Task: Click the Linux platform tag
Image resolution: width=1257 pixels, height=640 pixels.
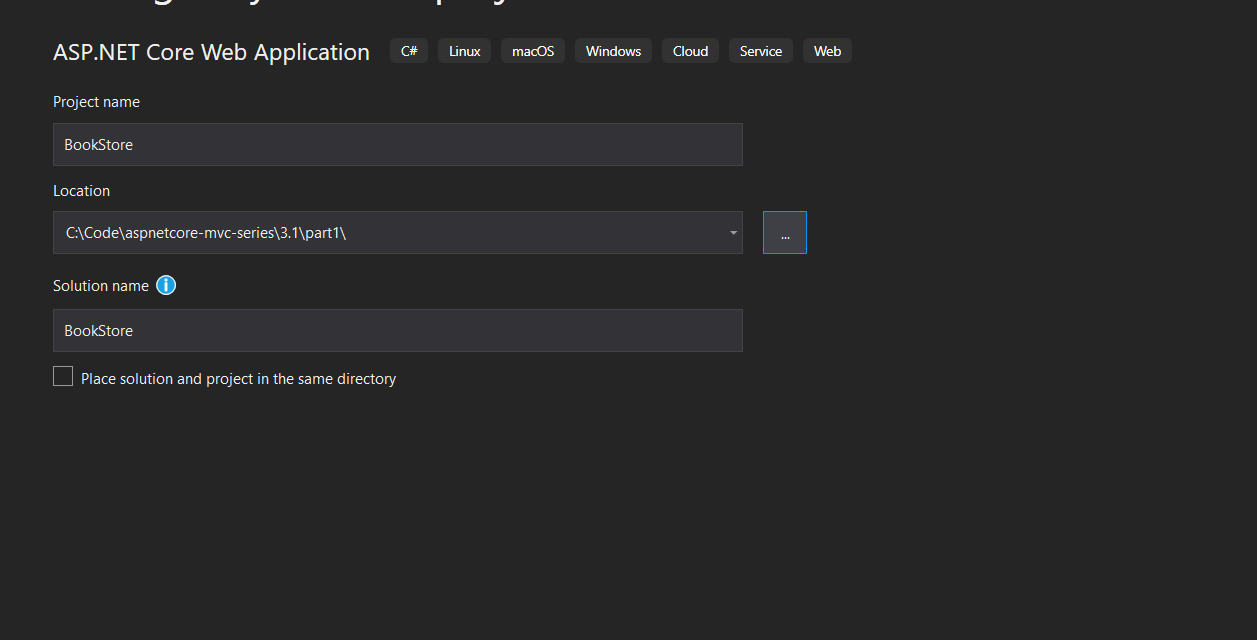Action: pyautogui.click(x=464, y=51)
